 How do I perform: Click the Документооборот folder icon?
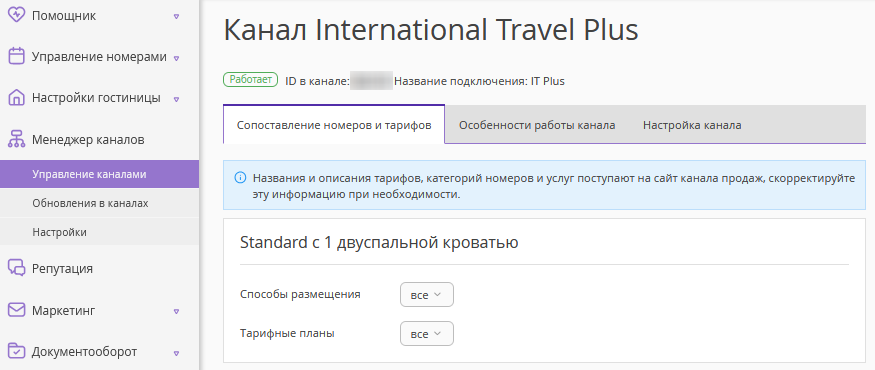click(x=17, y=351)
